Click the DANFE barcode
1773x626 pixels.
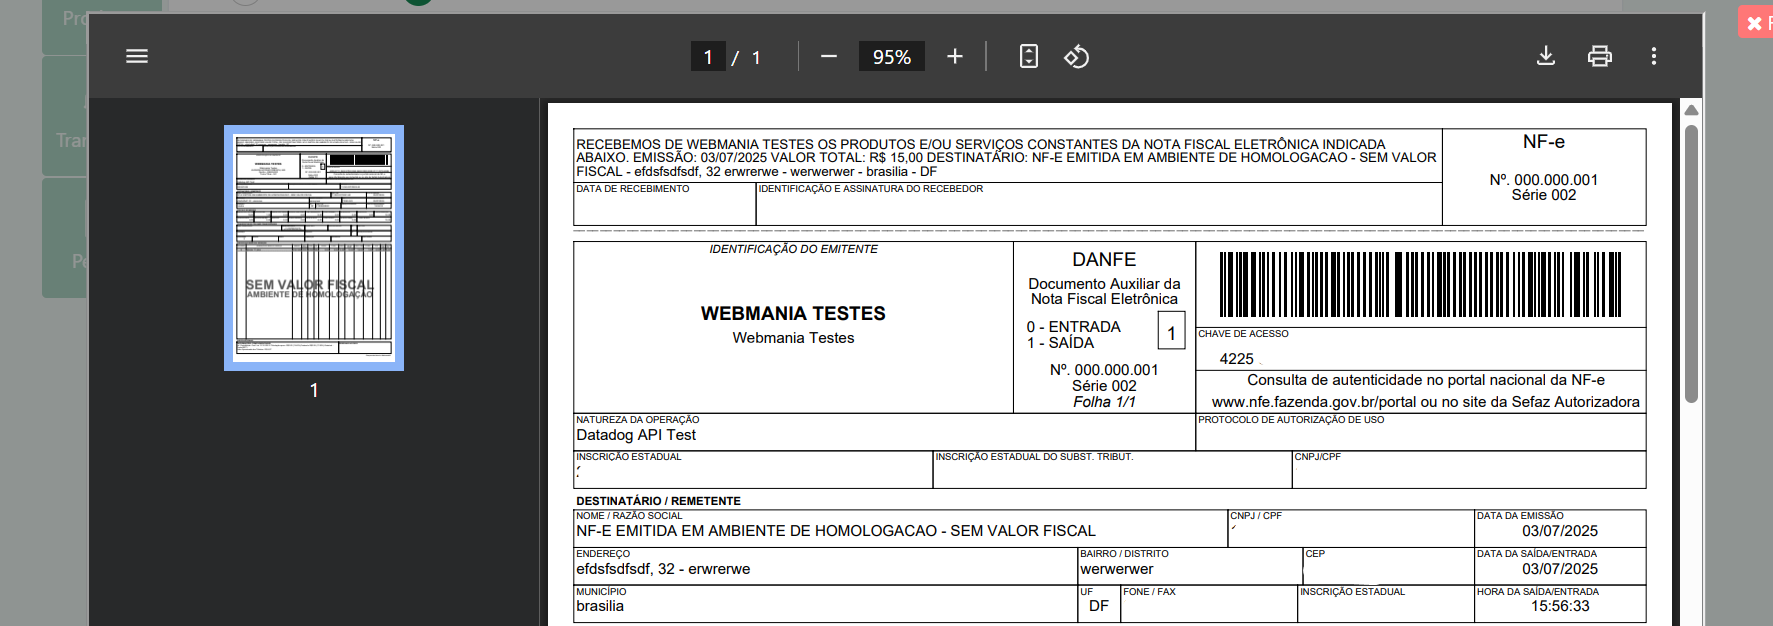[x=1420, y=285]
